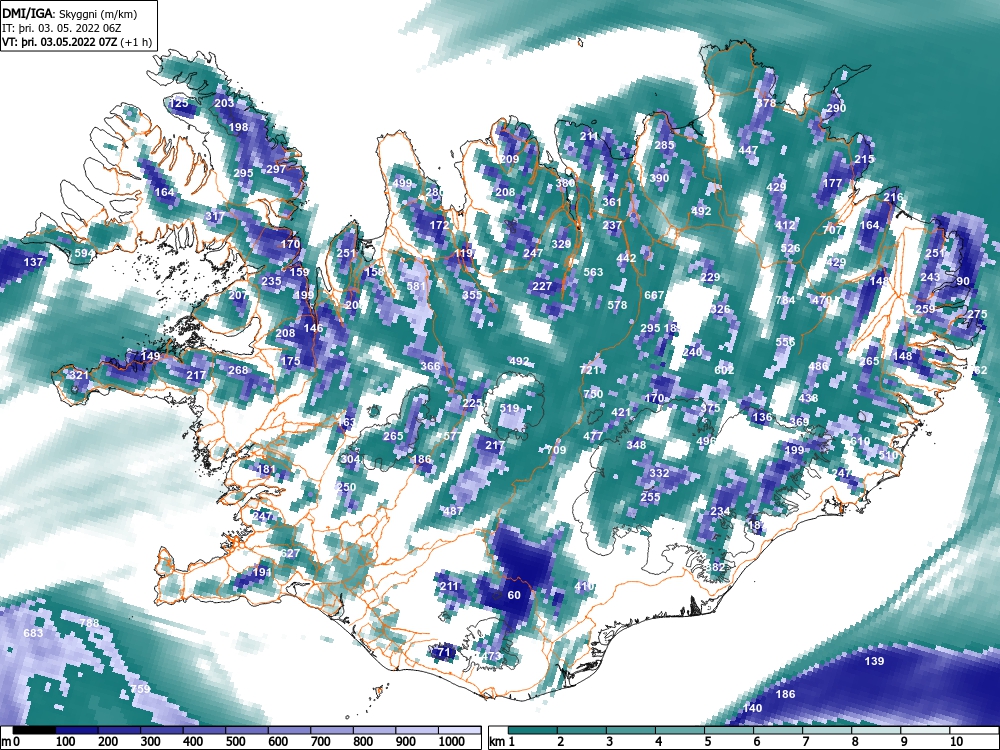
Task: Click the map value '321'
Action: [78, 375]
